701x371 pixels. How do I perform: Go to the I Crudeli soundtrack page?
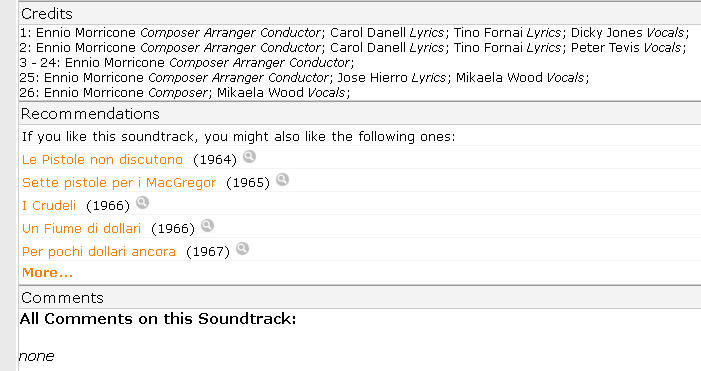(x=49, y=206)
